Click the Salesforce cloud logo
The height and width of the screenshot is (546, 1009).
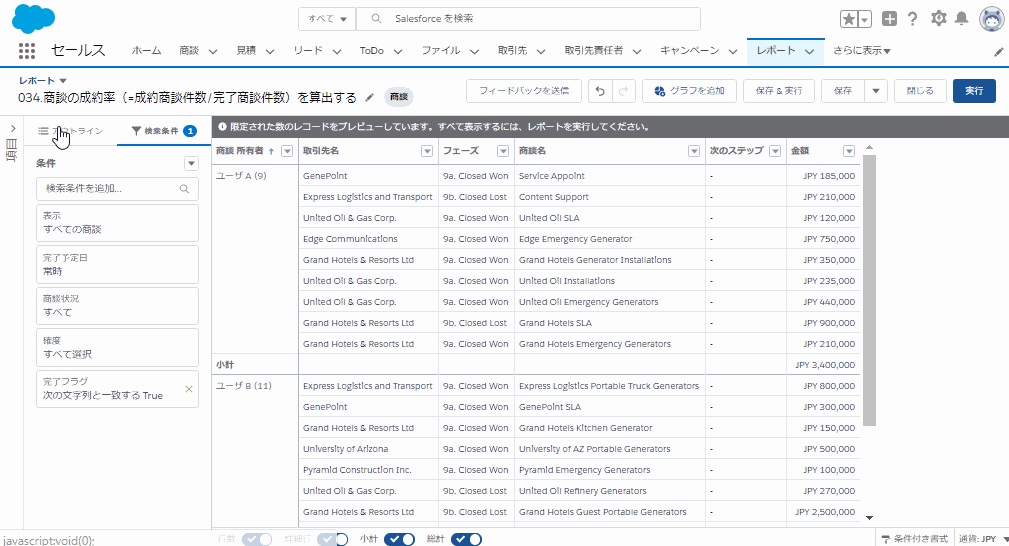(33, 19)
